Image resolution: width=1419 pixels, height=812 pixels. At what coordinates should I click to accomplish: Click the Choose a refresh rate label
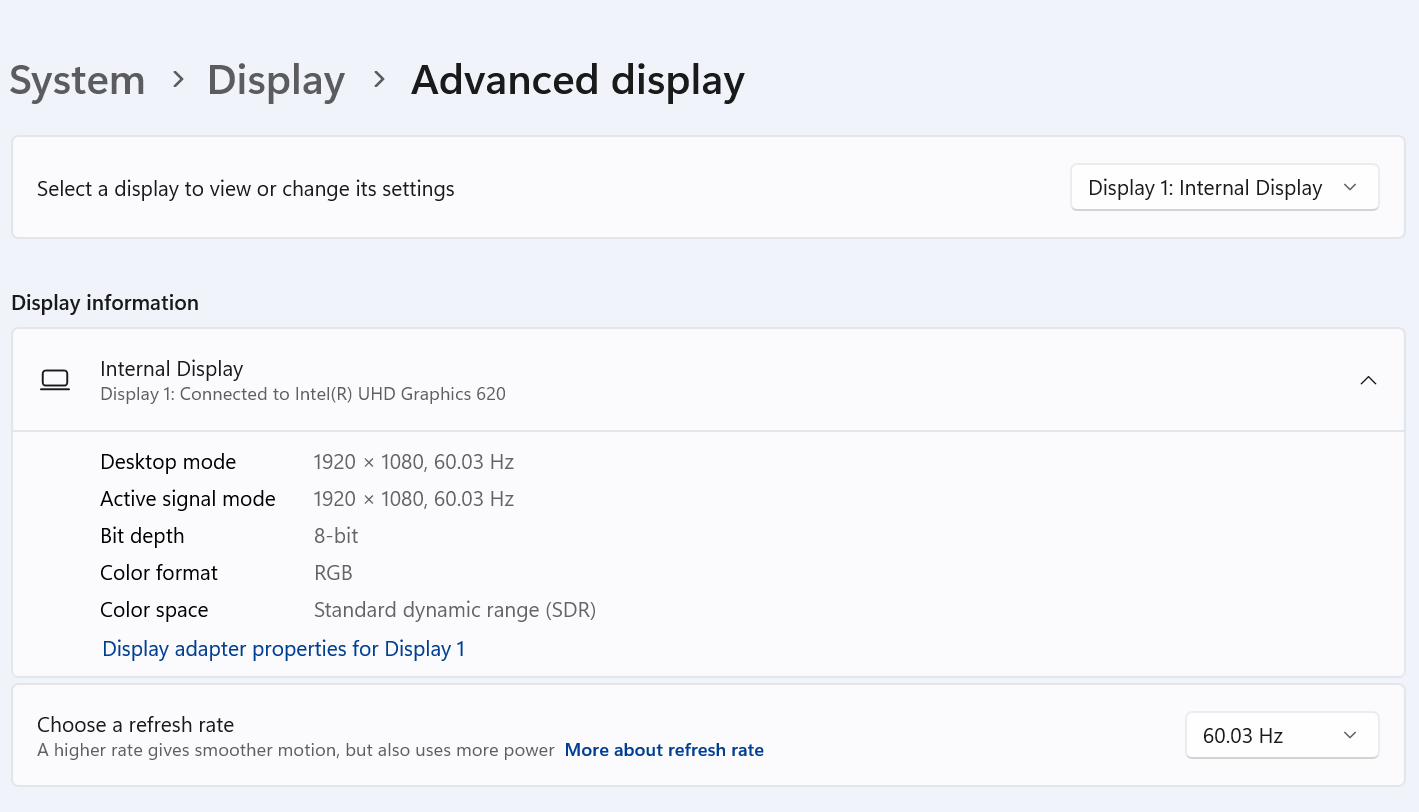pos(135,724)
